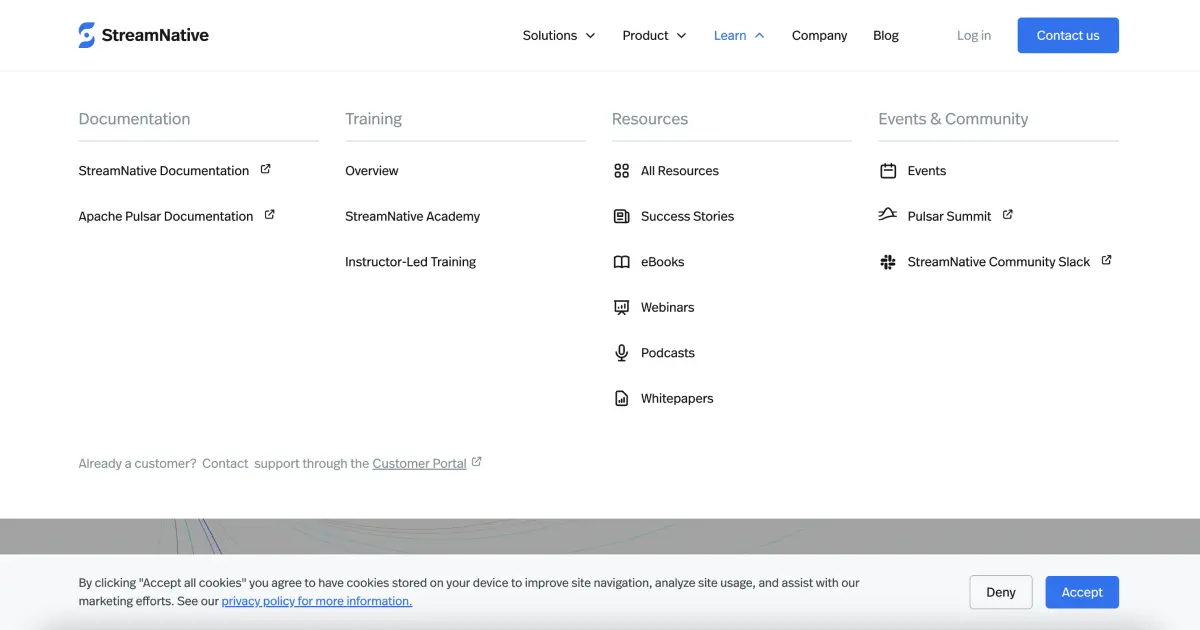Click external-link icon beside Apache Pulsar Documentation
The image size is (1200, 630).
tap(269, 215)
